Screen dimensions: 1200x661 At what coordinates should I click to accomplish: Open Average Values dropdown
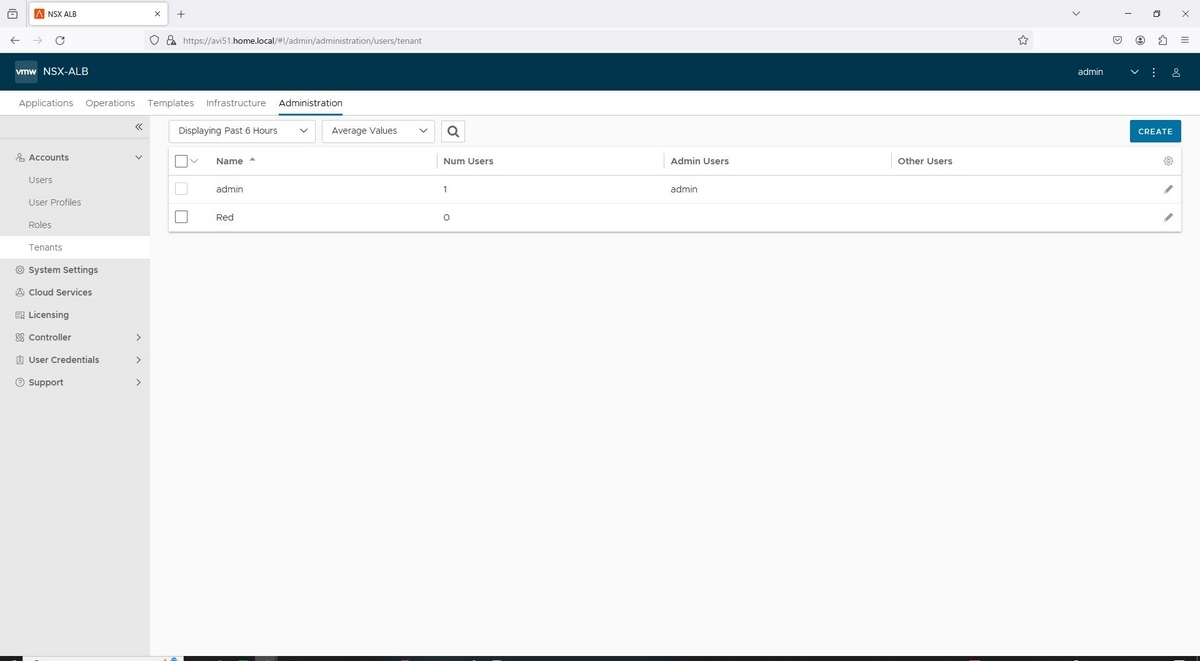378,131
